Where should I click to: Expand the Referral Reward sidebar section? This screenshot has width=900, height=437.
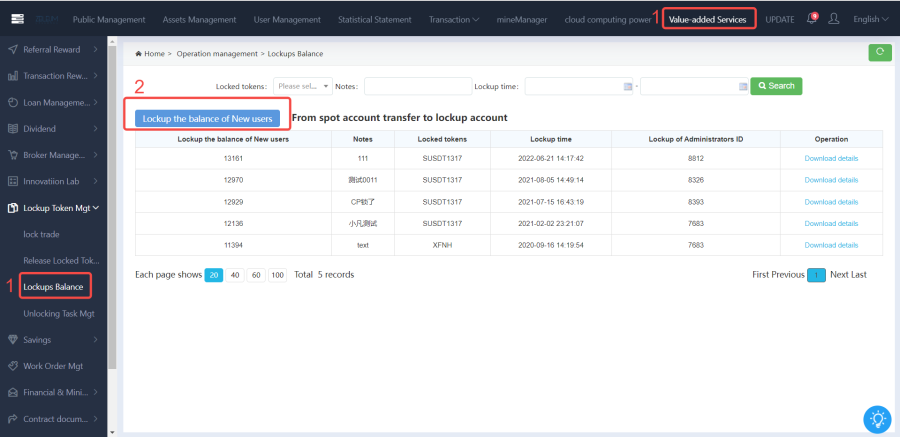pyautogui.click(x=95, y=49)
